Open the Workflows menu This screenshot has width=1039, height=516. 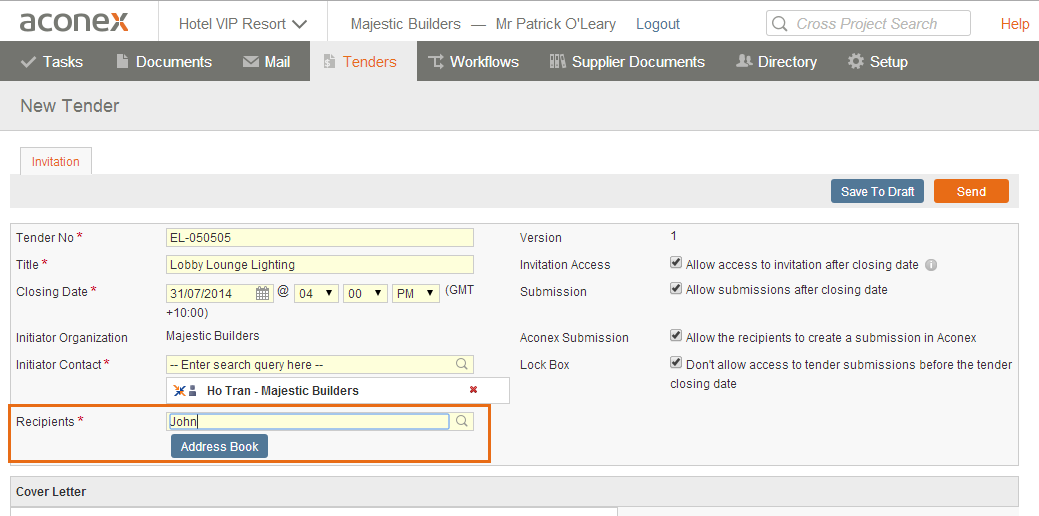(474, 62)
